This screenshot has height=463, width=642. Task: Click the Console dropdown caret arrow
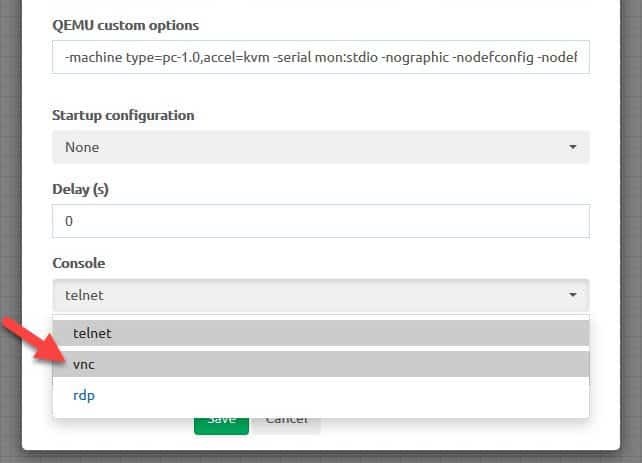[x=573, y=295]
